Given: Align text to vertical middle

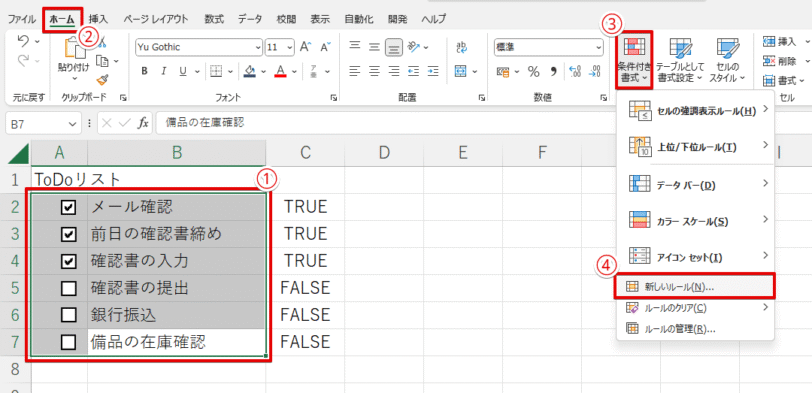Looking at the screenshot, I should pos(374,47).
